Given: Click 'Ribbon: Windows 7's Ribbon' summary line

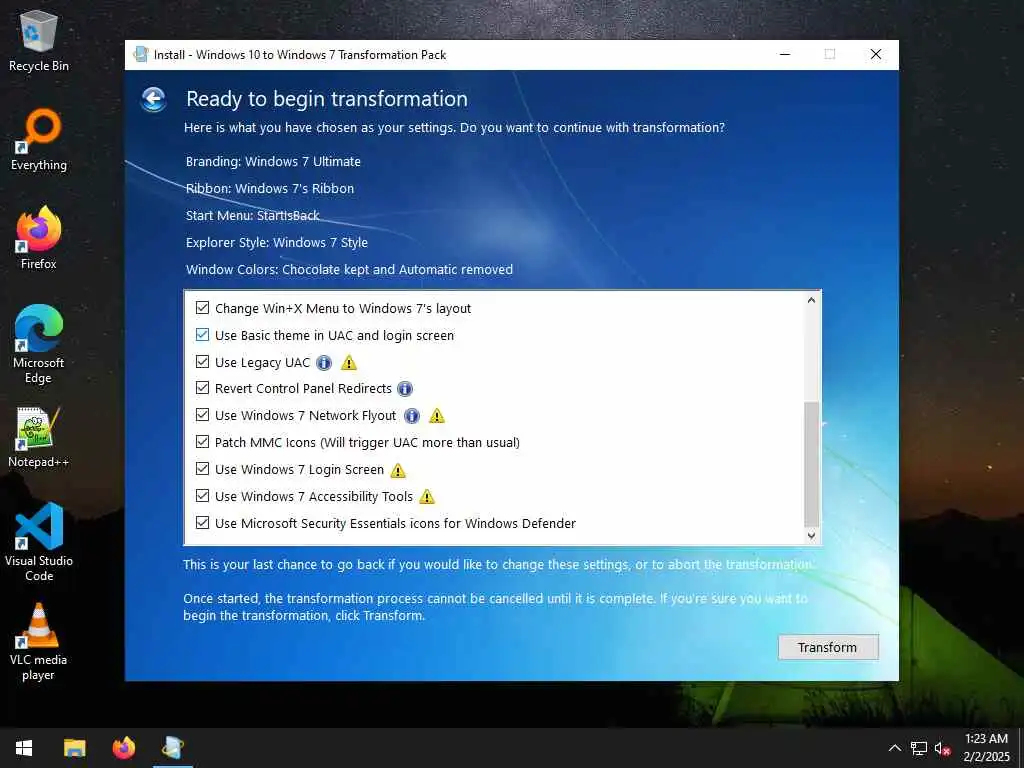Looking at the screenshot, I should [270, 188].
